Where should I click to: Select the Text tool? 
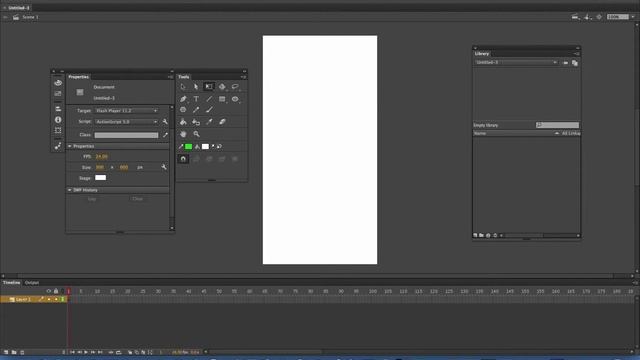(196, 99)
